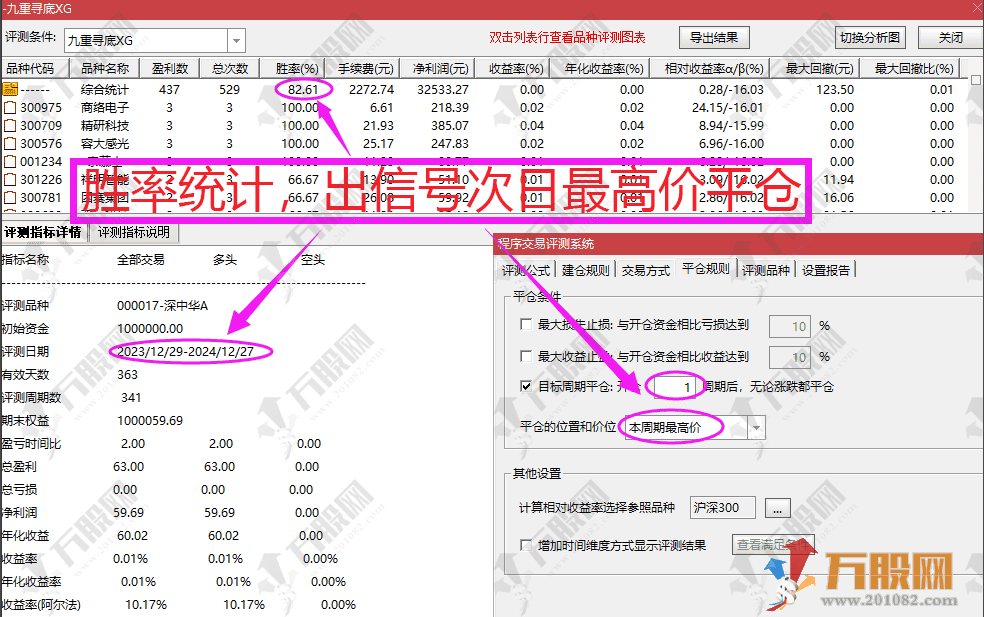Click the document icon beside code 300781
Image resolution: width=984 pixels, height=617 pixels.
pyautogui.click(x=10, y=197)
